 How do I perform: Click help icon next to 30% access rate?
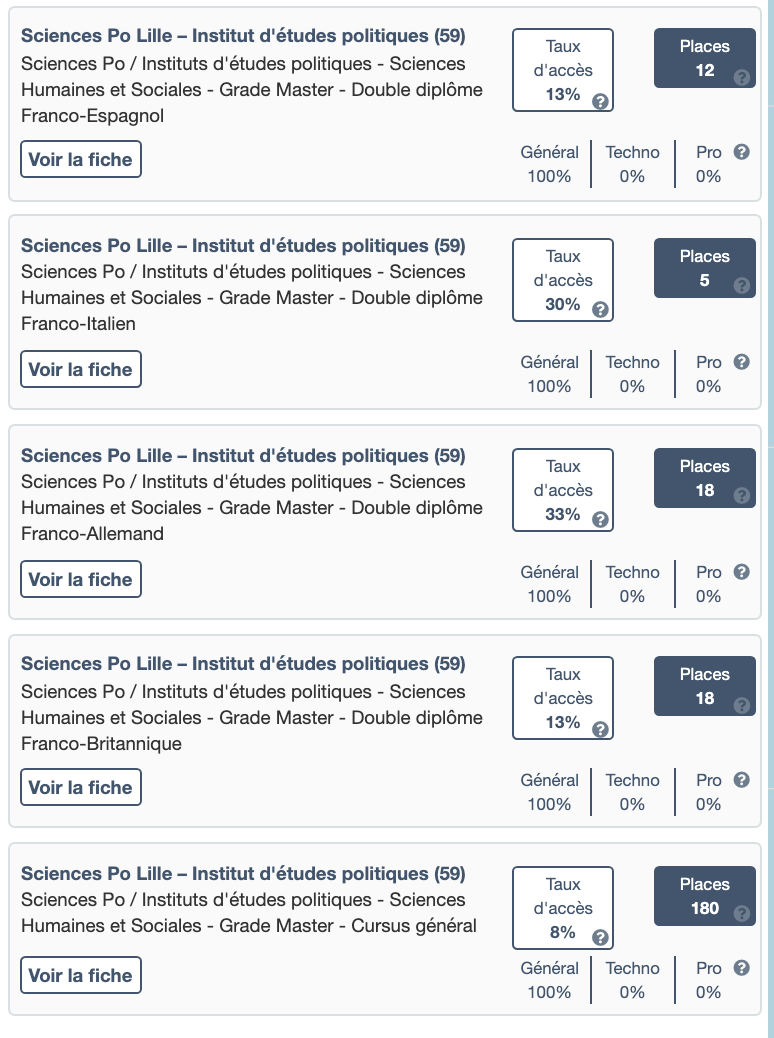(600, 310)
